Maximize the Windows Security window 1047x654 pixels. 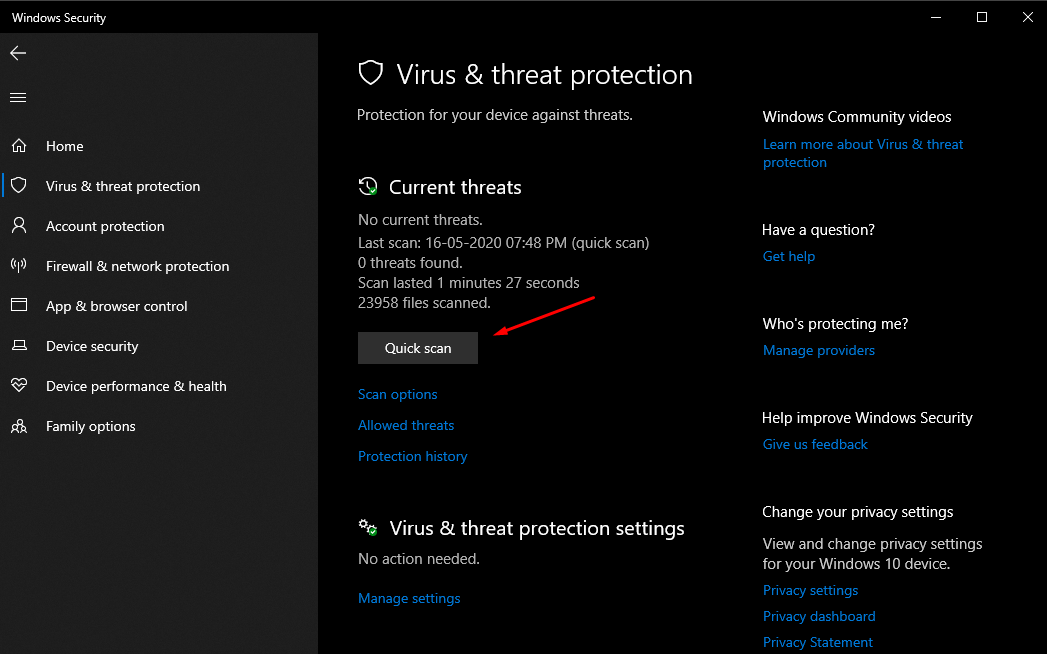click(x=982, y=17)
